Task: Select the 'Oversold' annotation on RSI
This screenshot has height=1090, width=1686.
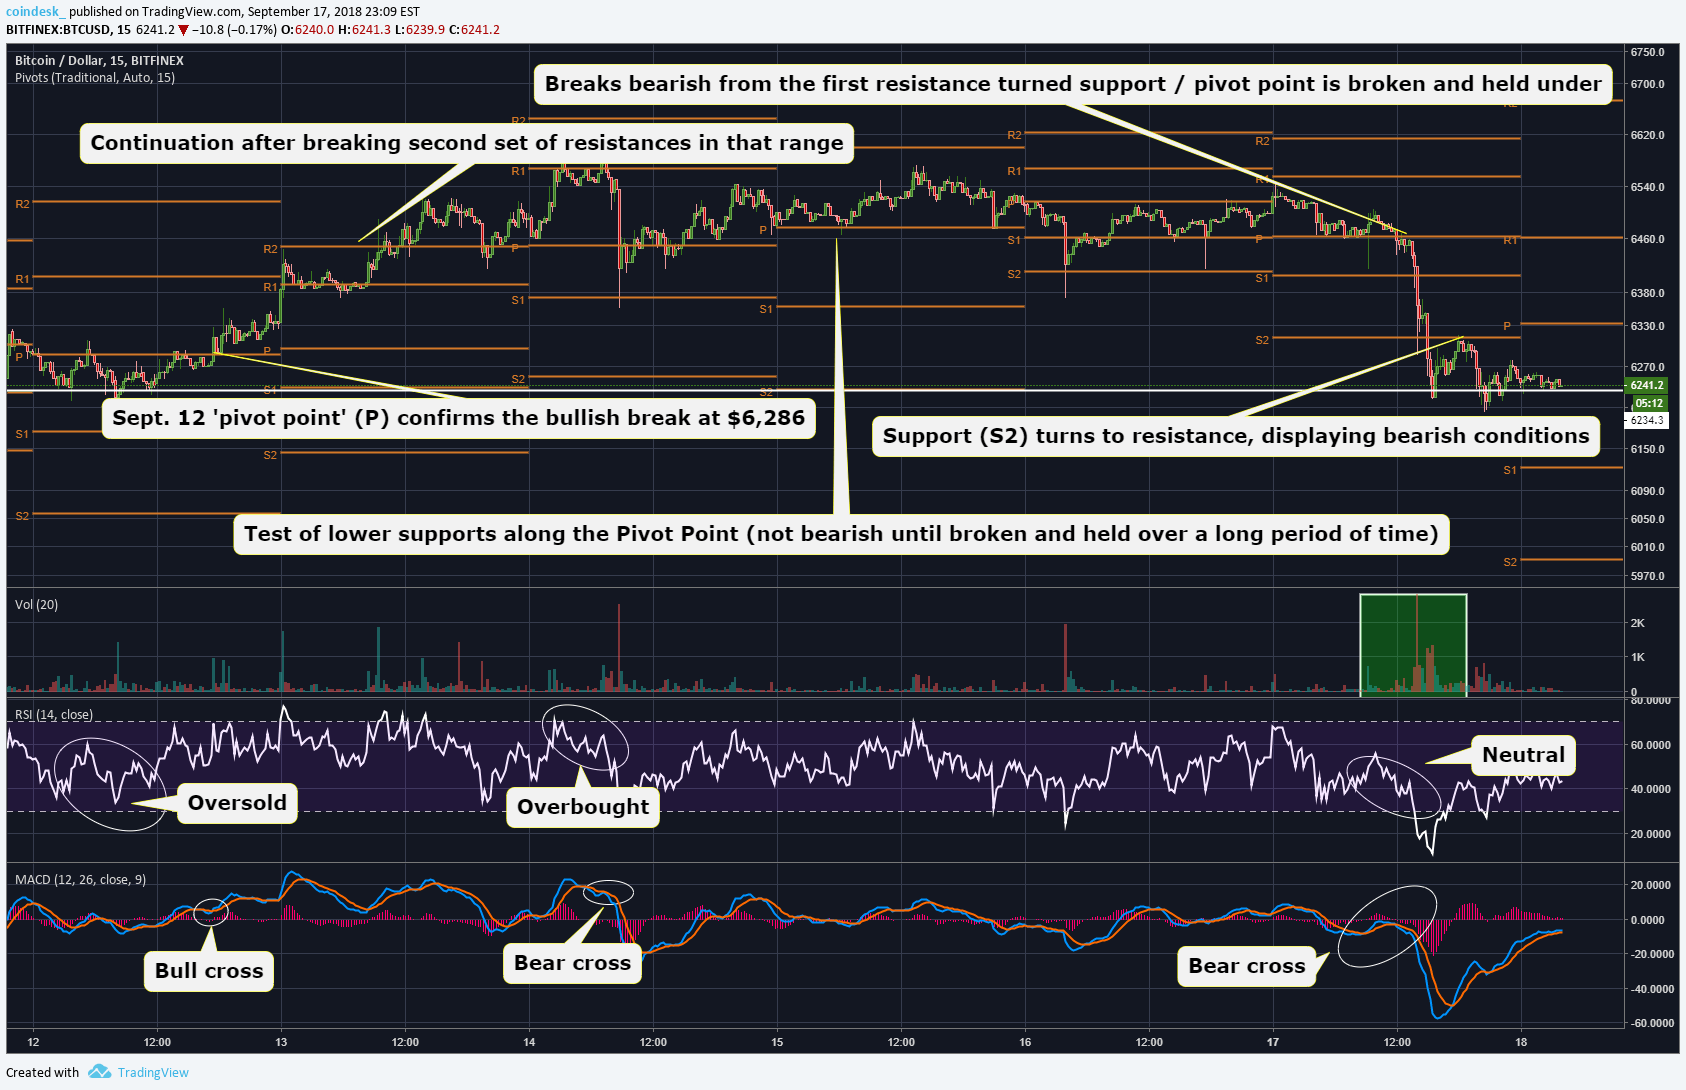Action: 237,803
